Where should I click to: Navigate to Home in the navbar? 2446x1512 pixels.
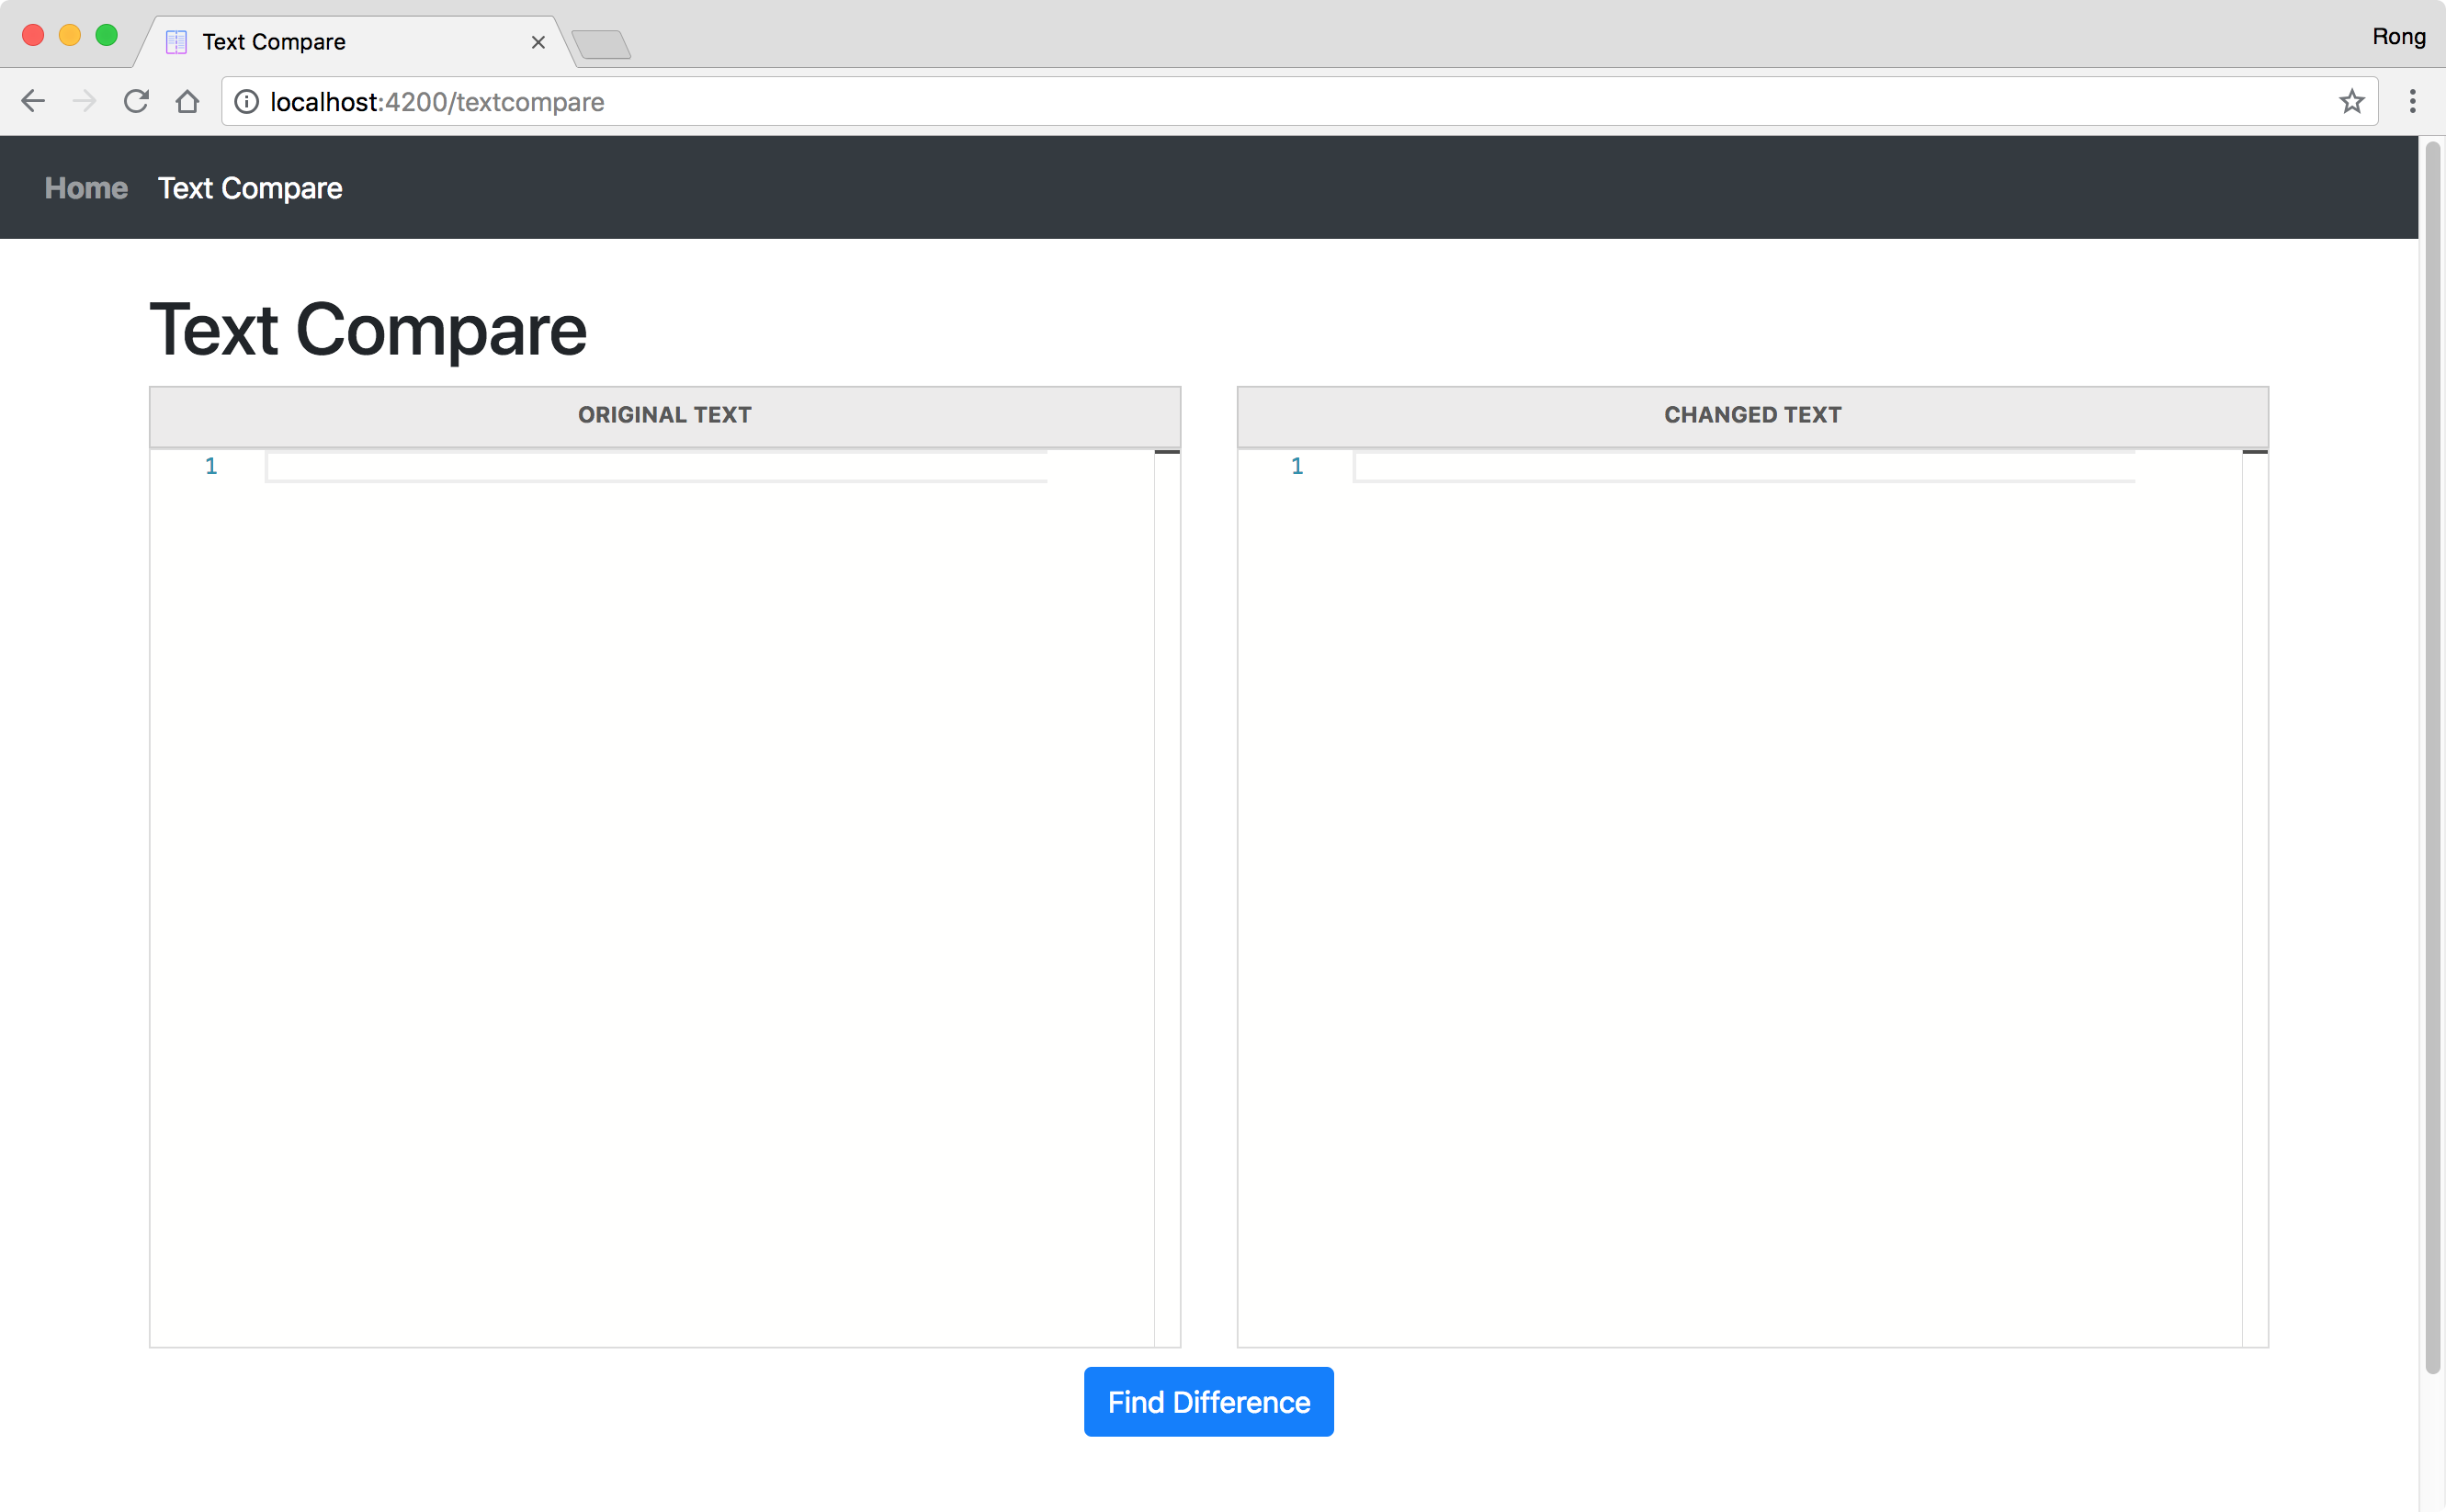coord(86,188)
